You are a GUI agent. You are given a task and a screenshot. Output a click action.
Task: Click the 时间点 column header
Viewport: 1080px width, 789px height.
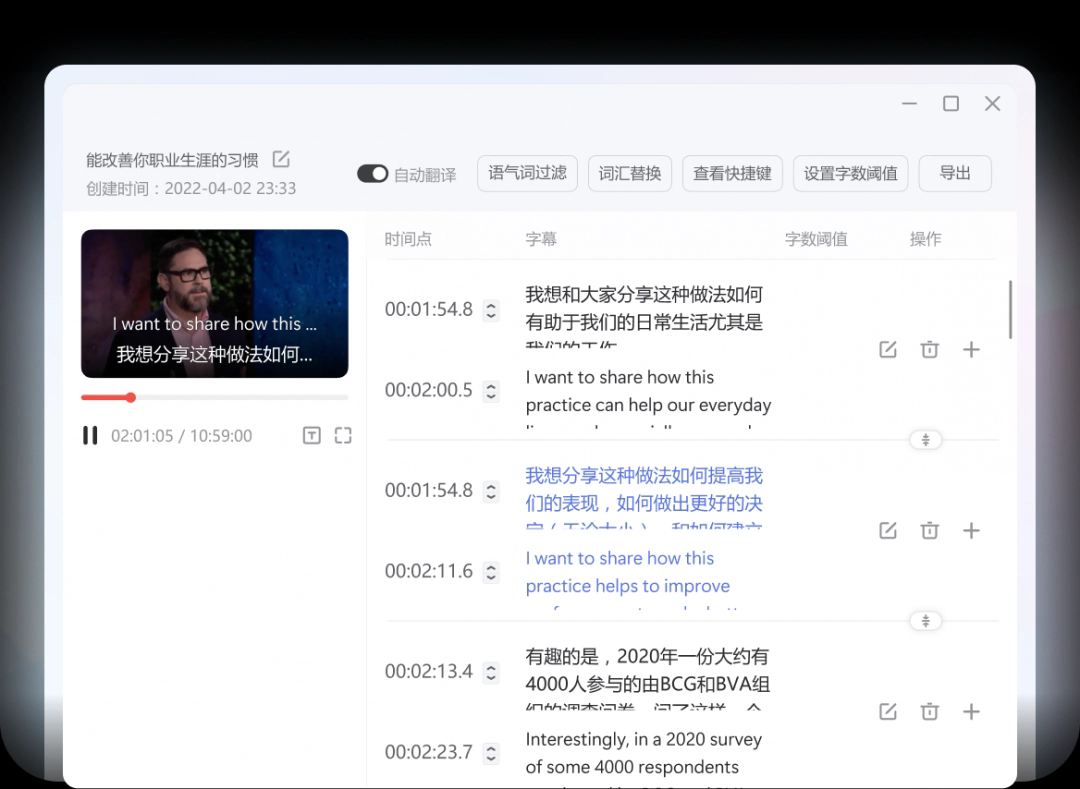[x=408, y=239]
